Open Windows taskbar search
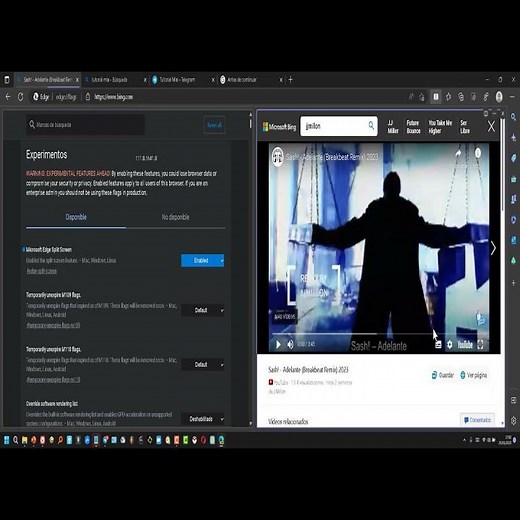 [x=16, y=440]
